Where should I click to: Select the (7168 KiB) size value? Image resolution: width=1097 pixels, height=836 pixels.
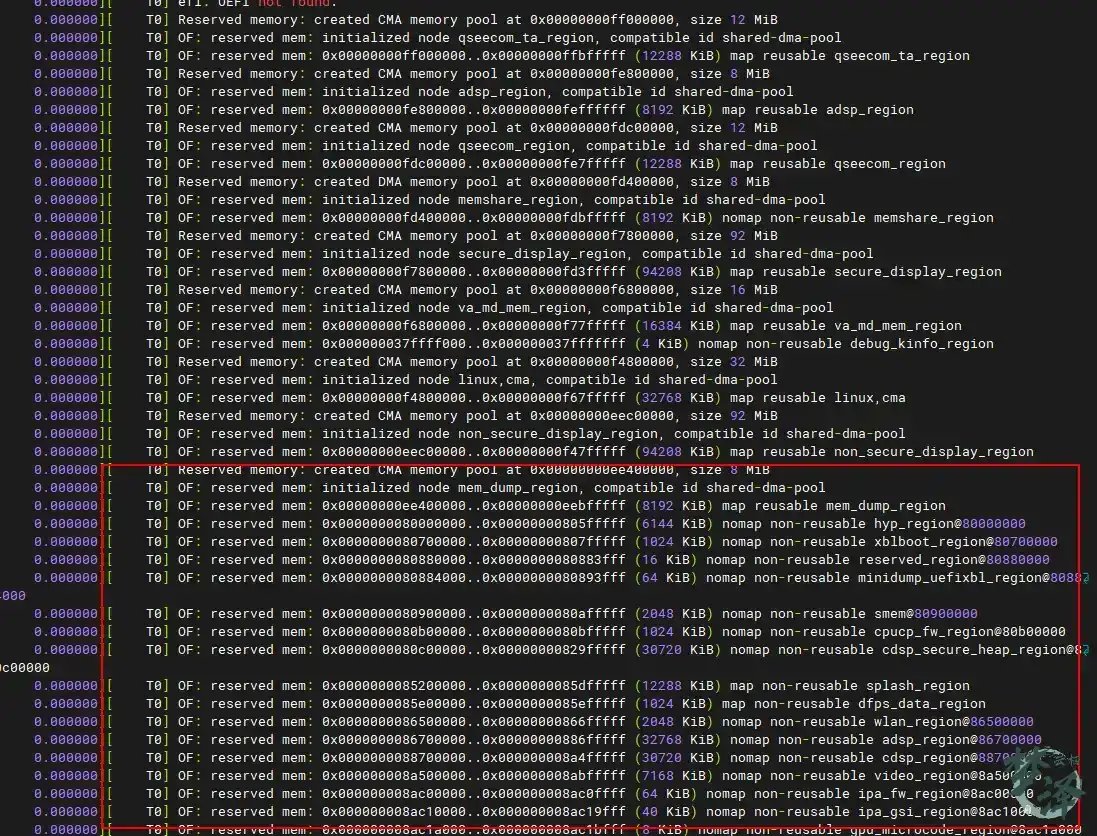coord(674,776)
